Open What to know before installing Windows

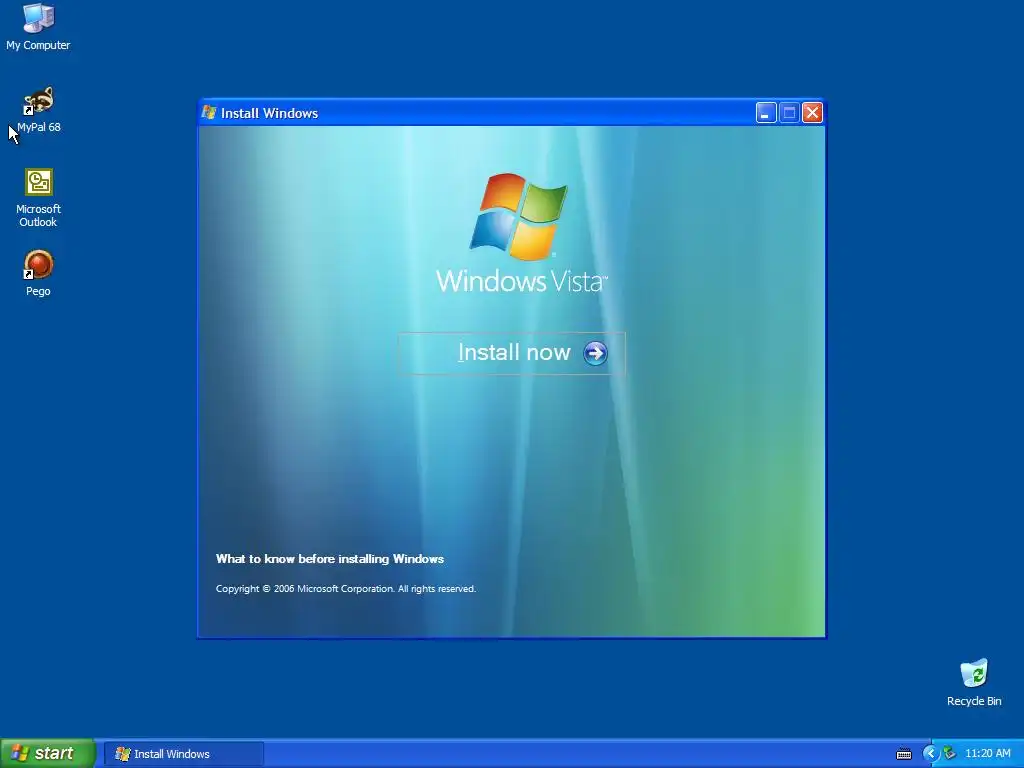330,559
